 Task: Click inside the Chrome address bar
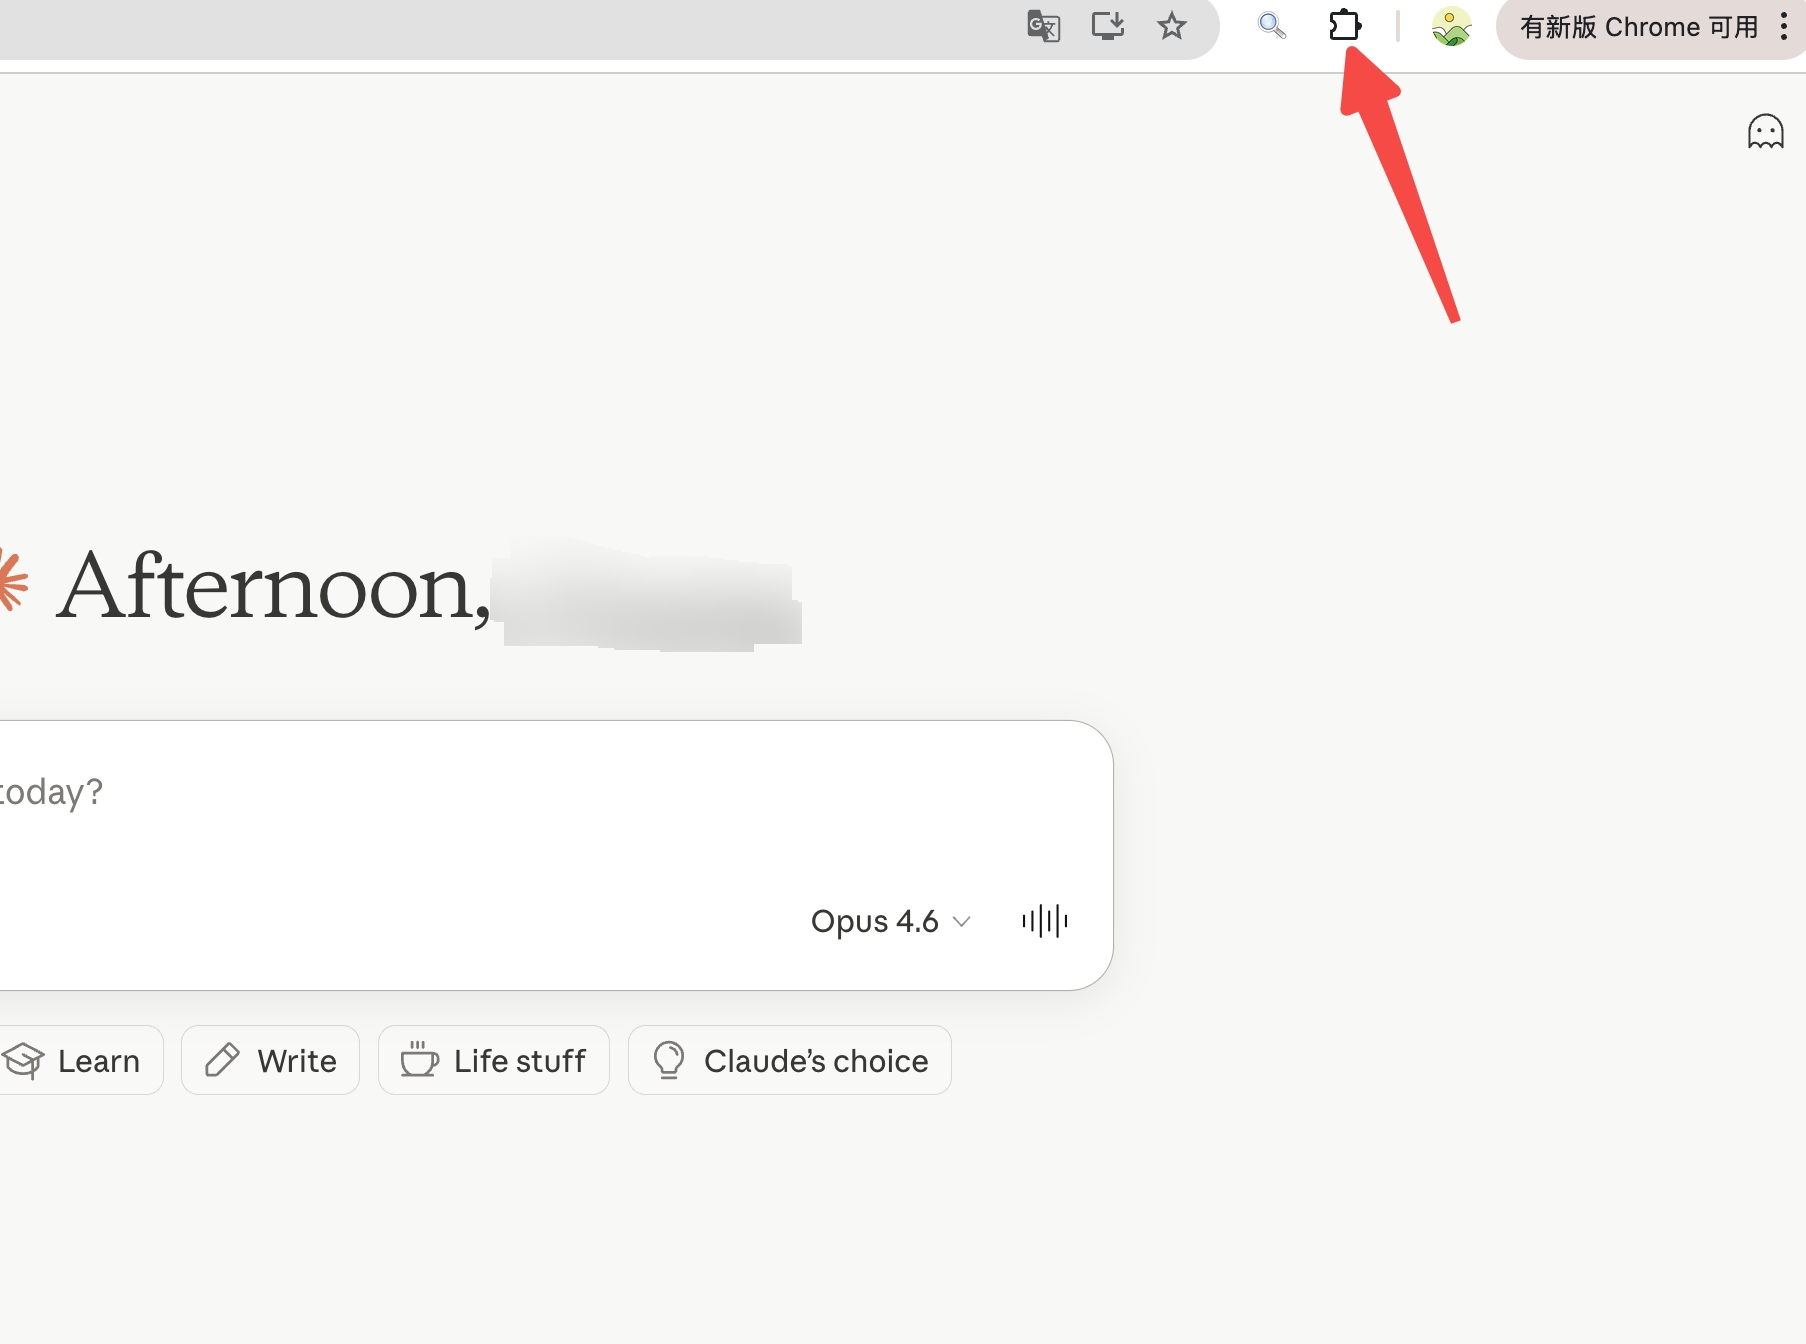500,26
